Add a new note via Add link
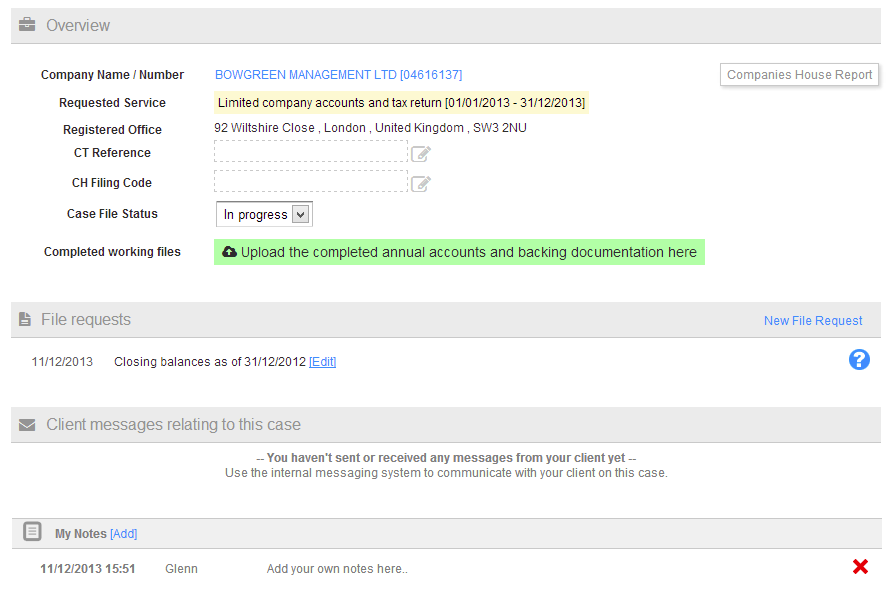This screenshot has height=589, width=892. pos(123,534)
